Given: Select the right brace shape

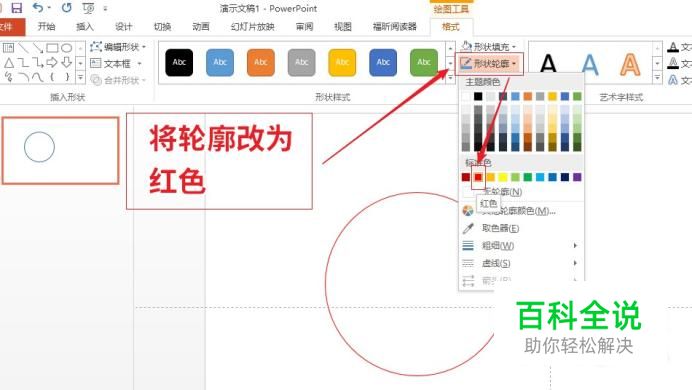Looking at the screenshot, I should (67, 77).
